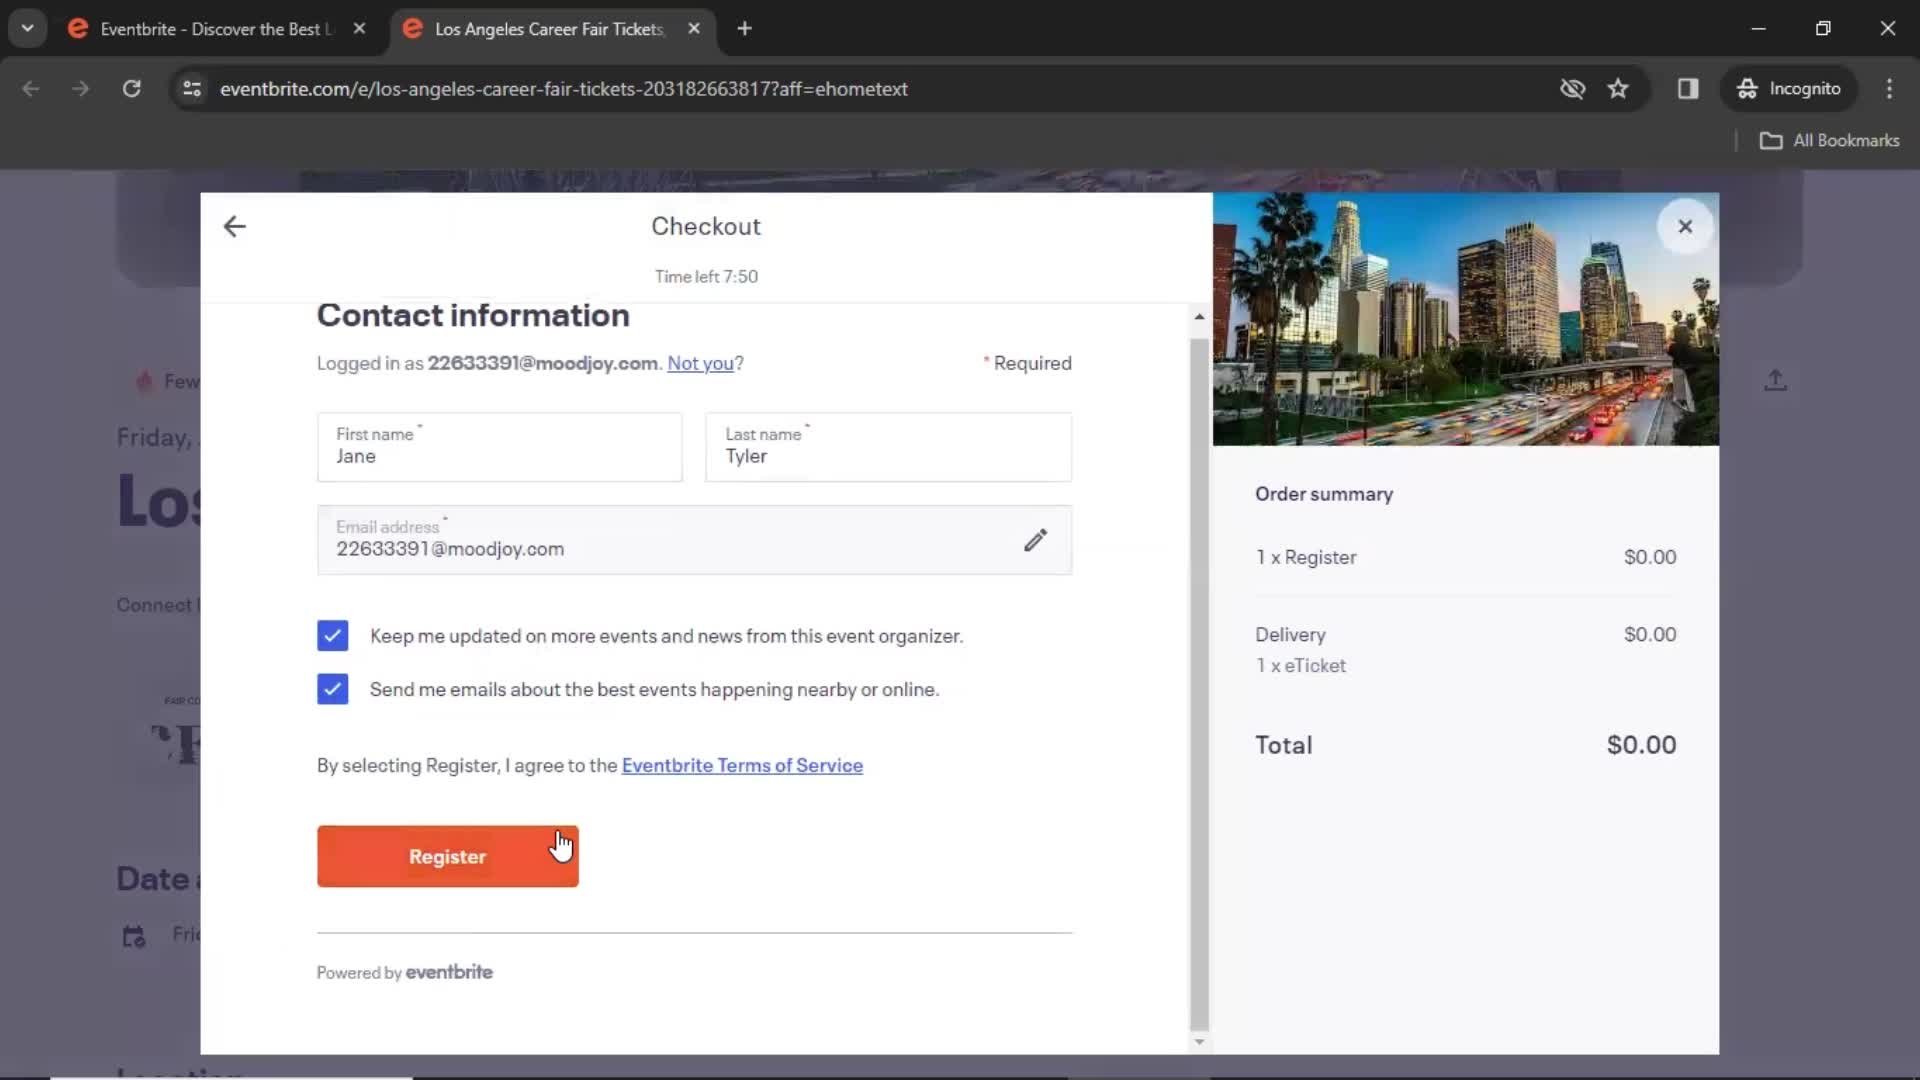Open new browser tab with plus button
Viewport: 1920px width, 1080px height.
[746, 29]
